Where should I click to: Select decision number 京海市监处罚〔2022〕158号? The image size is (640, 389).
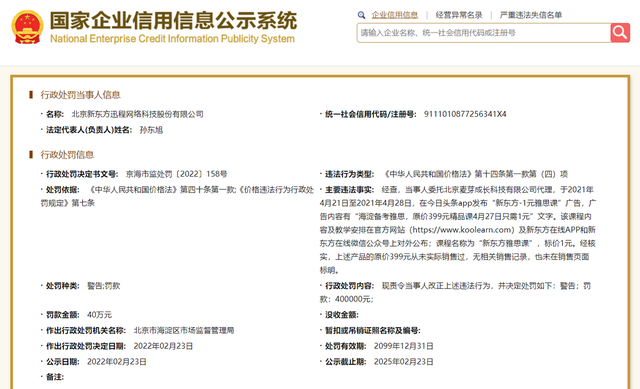pyautogui.click(x=176, y=174)
